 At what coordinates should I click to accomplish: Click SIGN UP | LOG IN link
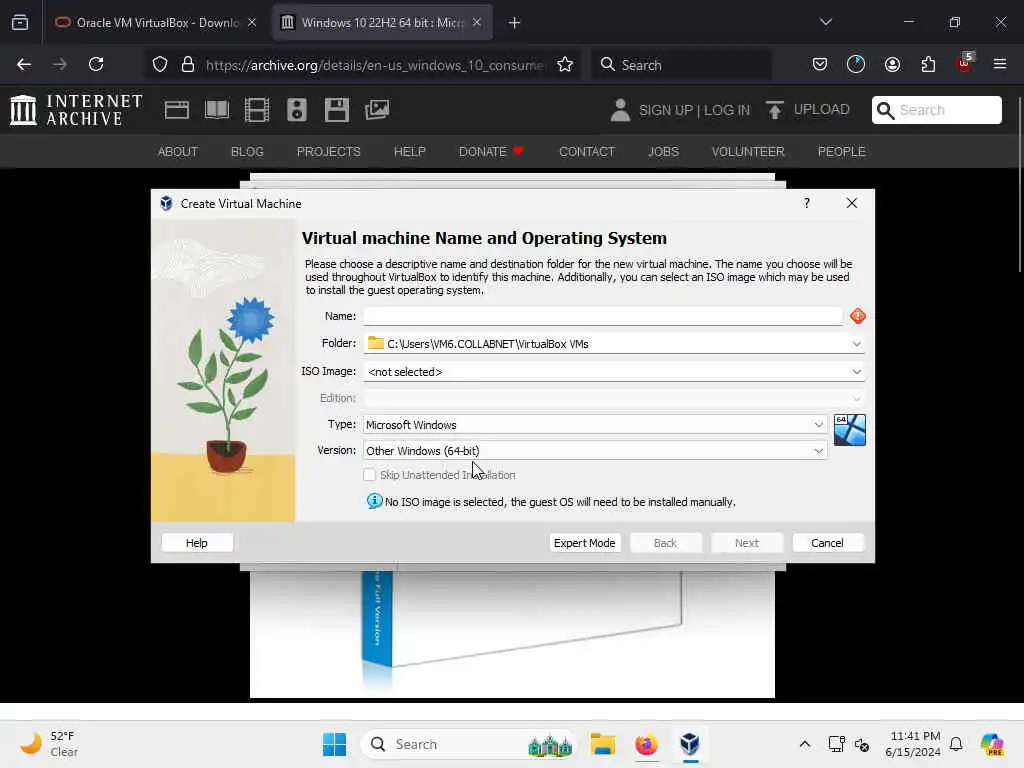point(694,110)
